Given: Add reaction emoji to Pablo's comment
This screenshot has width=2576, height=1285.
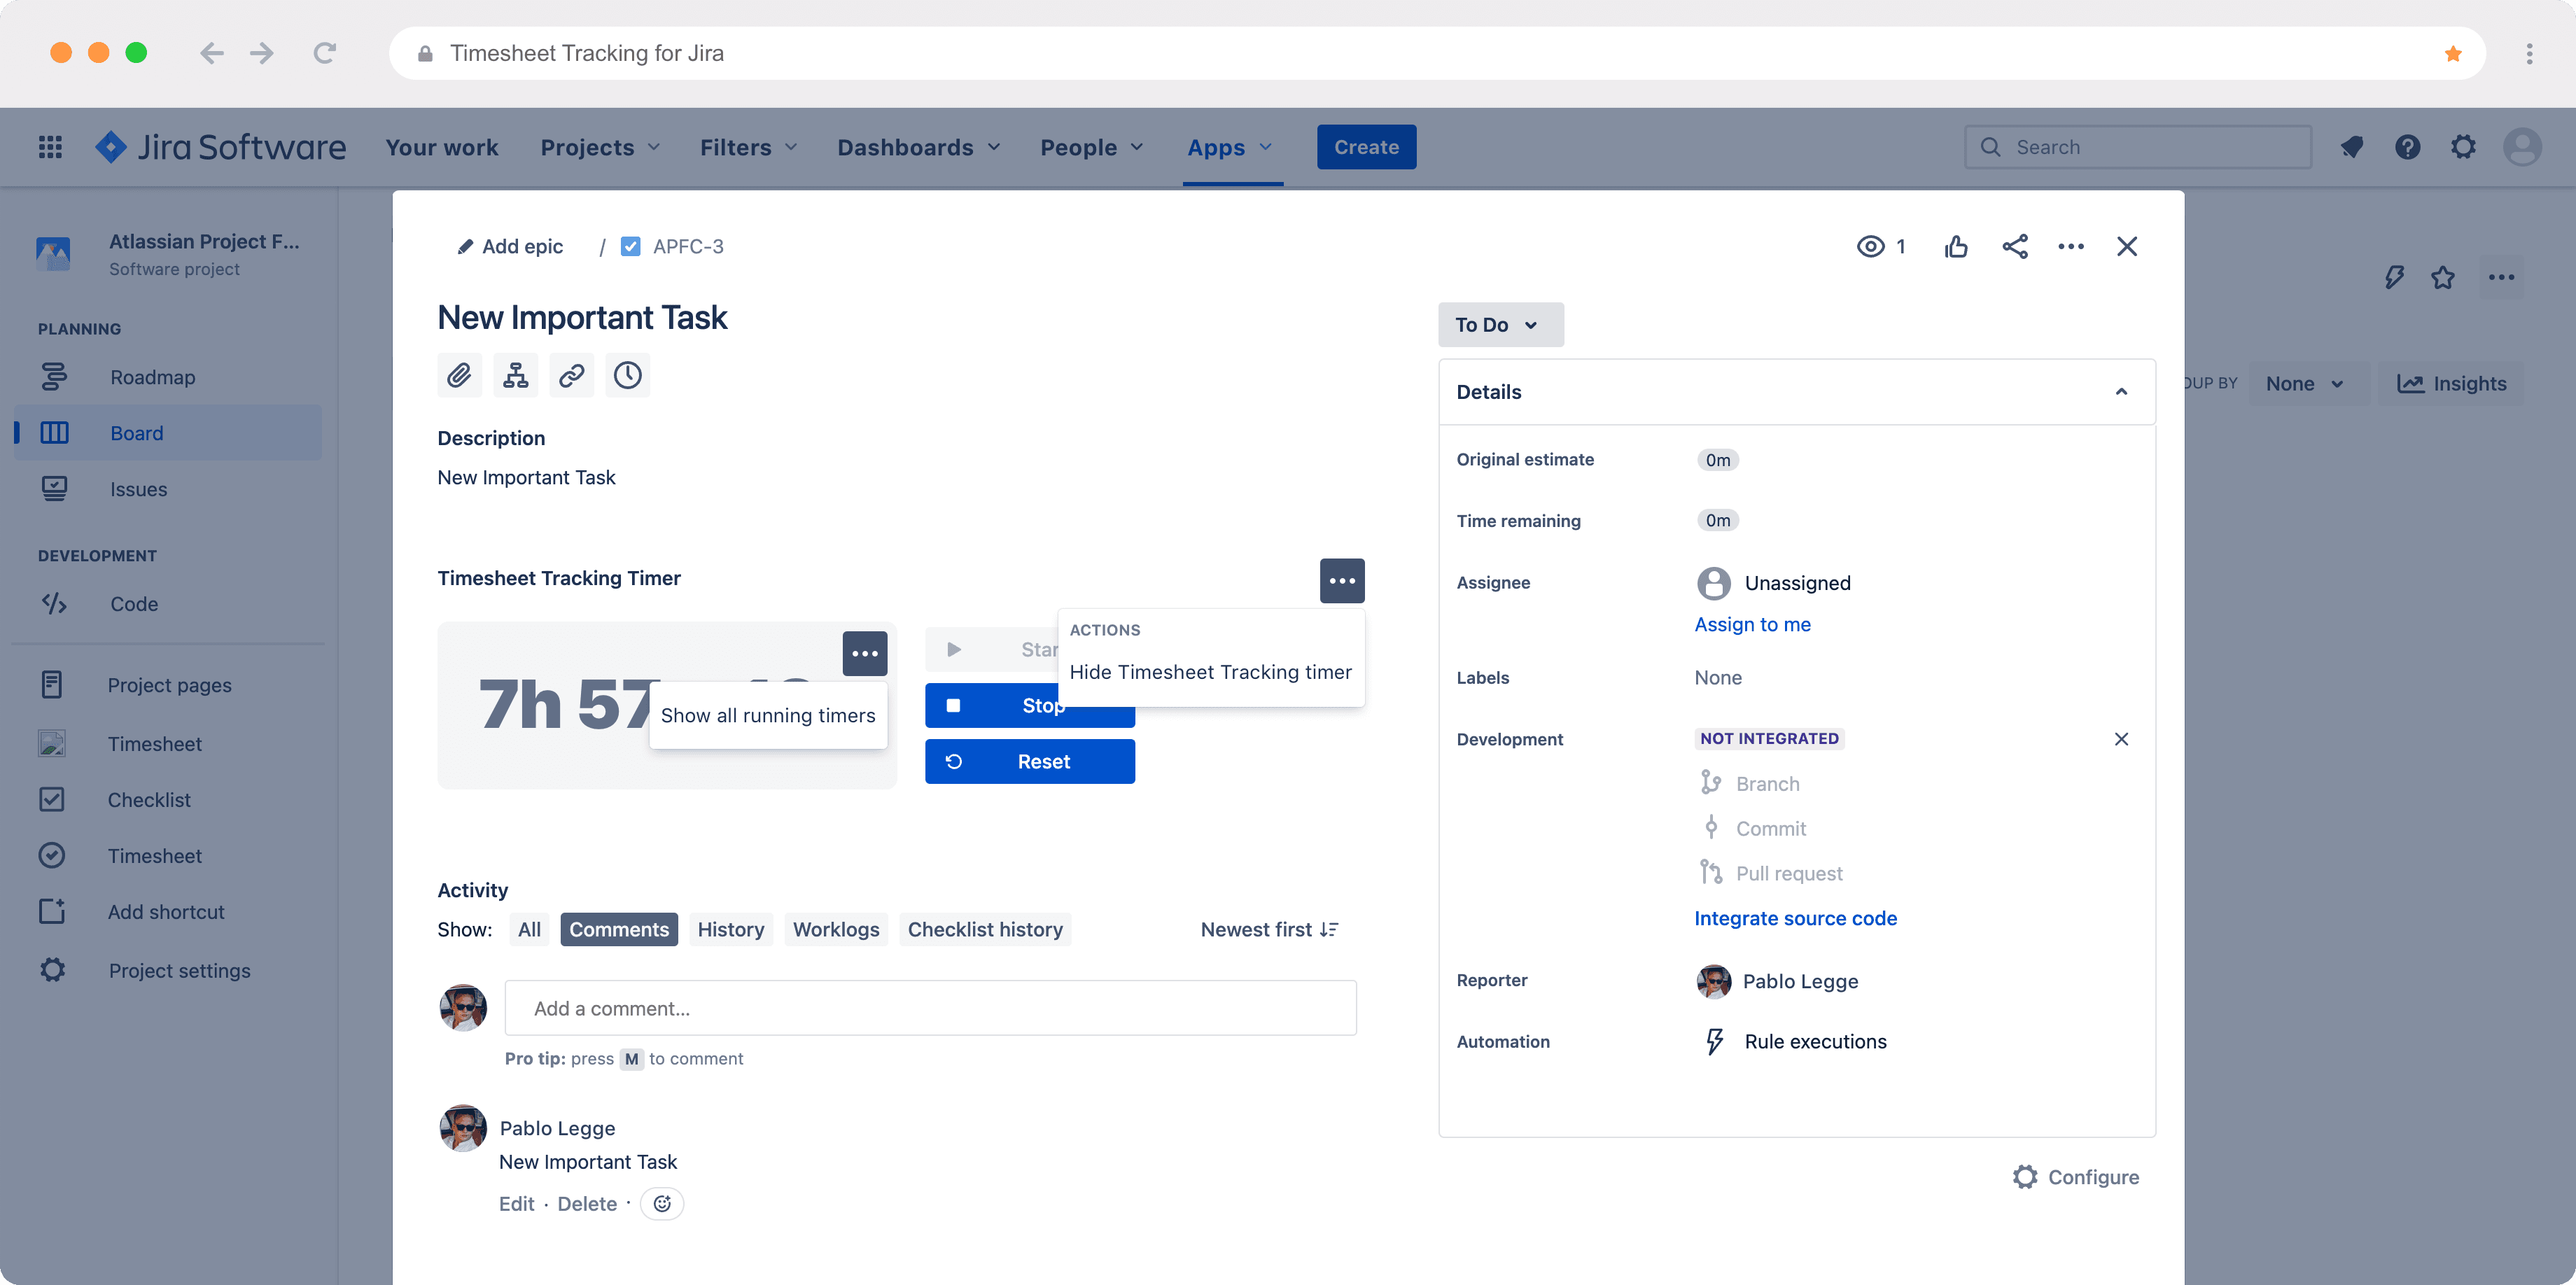Looking at the screenshot, I should [662, 1204].
